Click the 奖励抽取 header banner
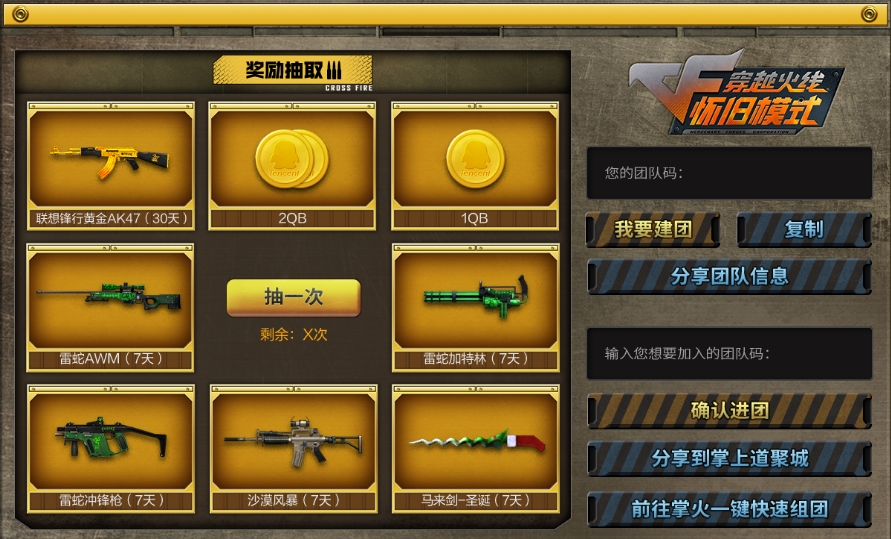 (293, 71)
